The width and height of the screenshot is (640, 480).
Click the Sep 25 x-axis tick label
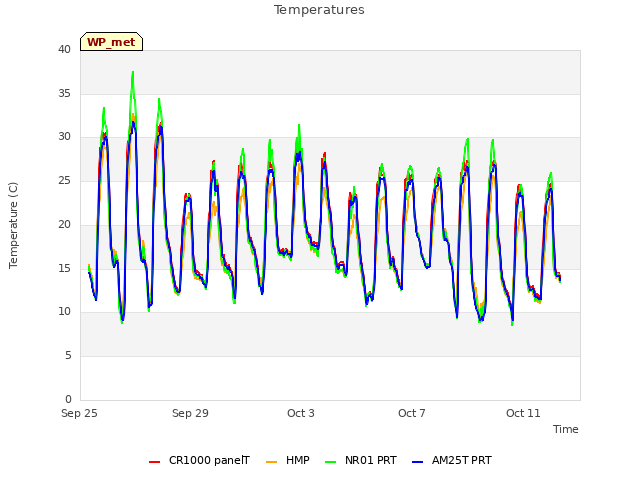(79, 413)
